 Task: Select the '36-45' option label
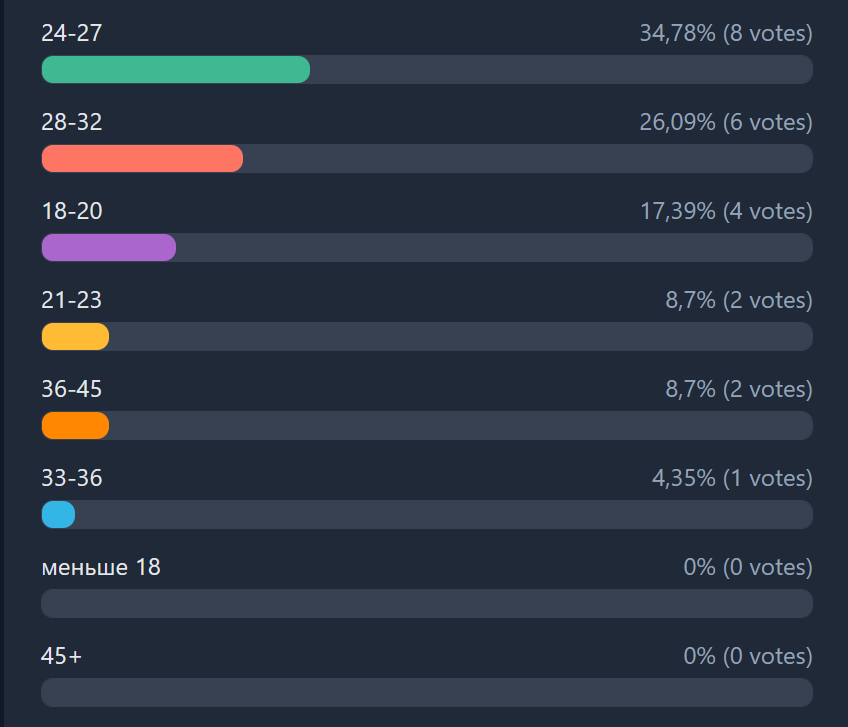72,390
